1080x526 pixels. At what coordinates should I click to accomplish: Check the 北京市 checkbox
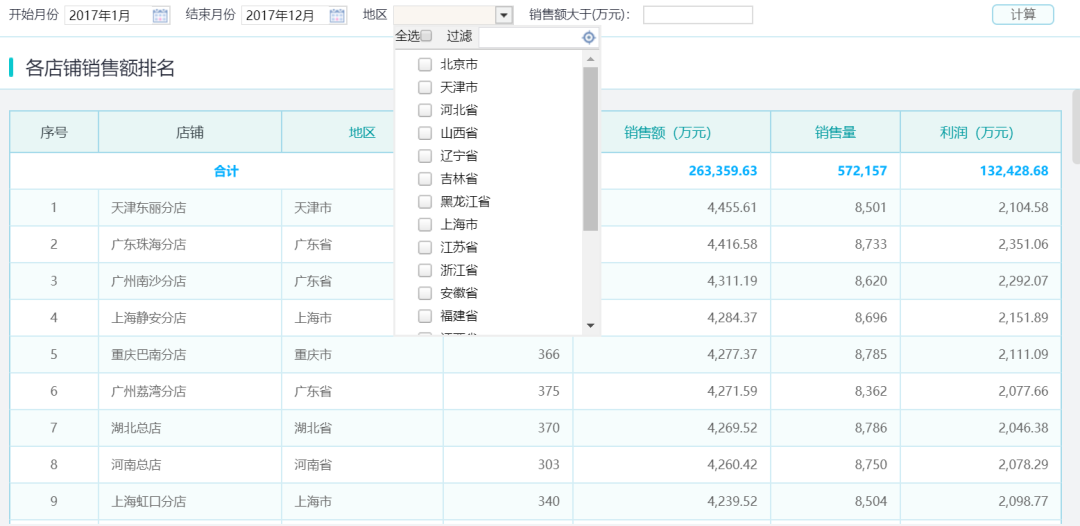[x=425, y=64]
